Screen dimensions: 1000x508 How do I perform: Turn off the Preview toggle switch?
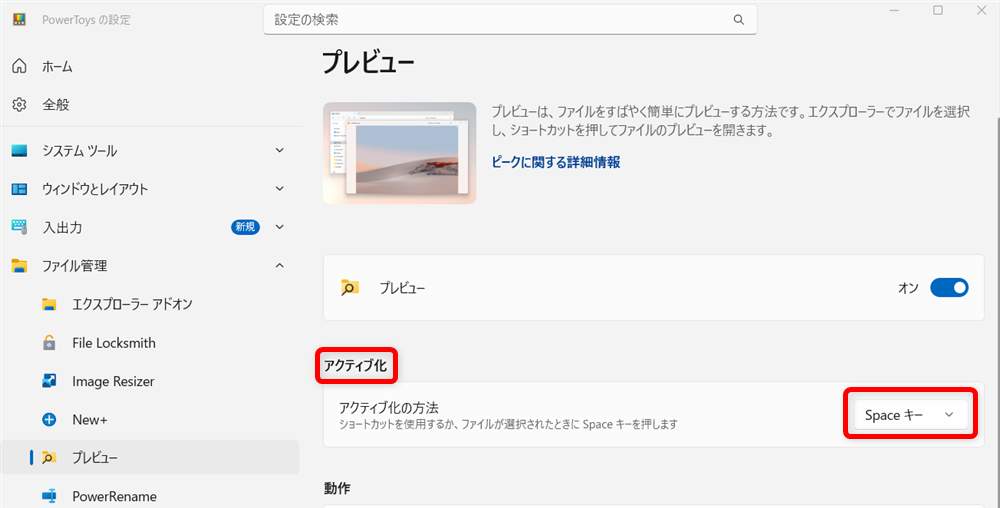950,287
